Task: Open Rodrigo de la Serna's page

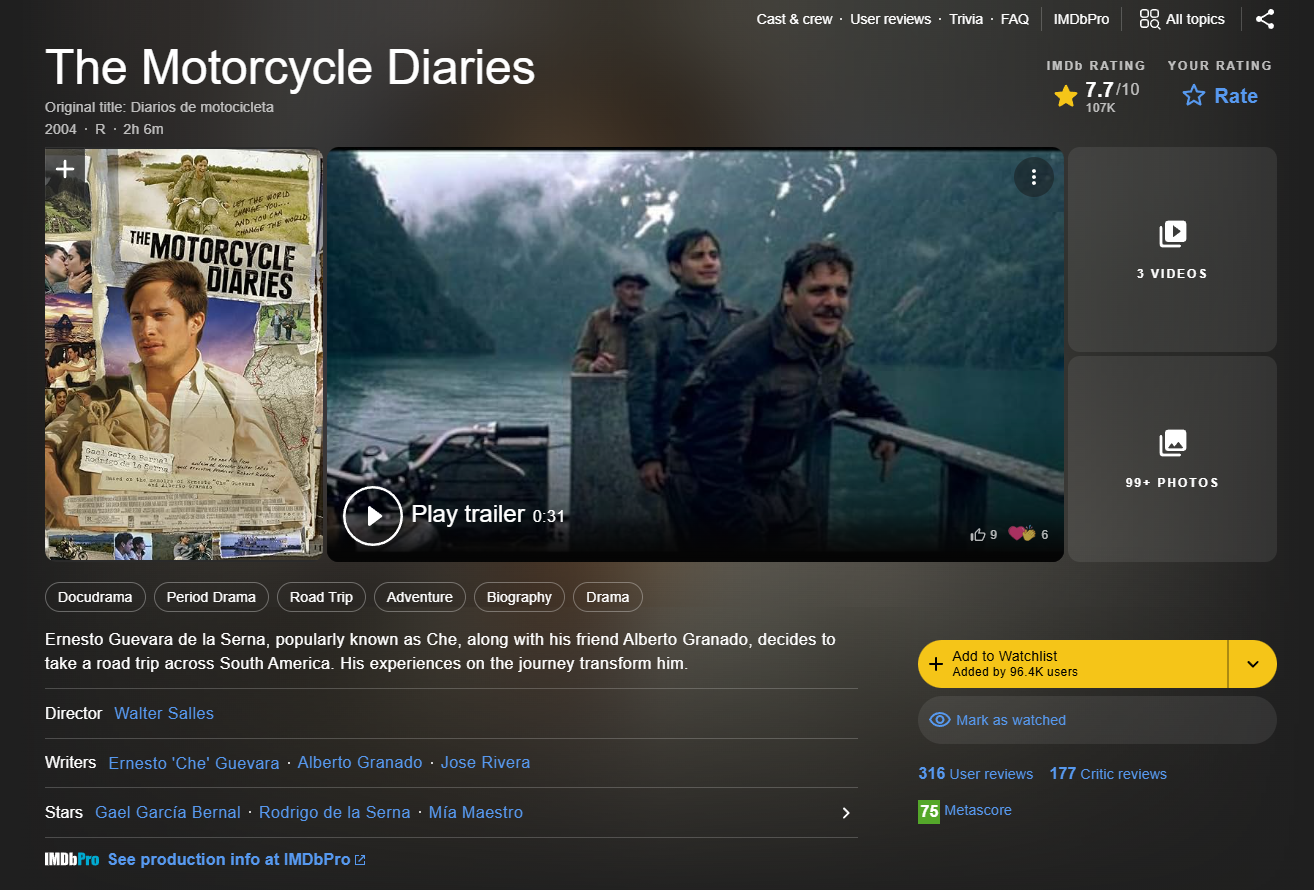Action: (x=335, y=813)
